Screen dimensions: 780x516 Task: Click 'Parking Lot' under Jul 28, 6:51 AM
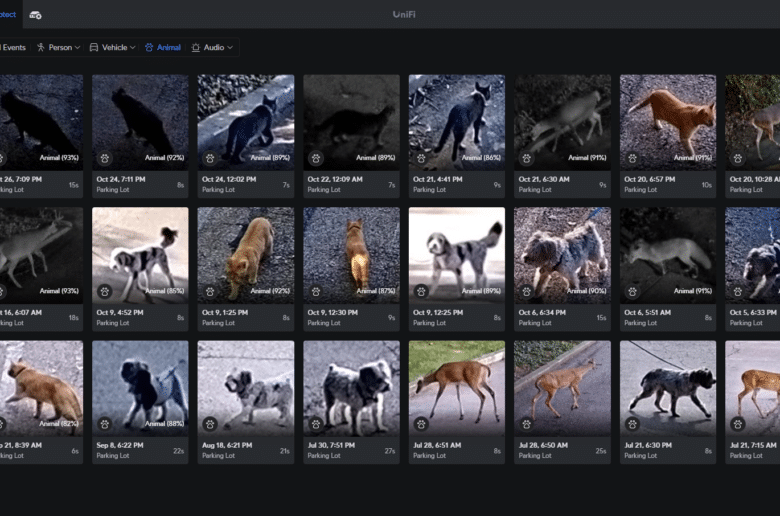429,456
